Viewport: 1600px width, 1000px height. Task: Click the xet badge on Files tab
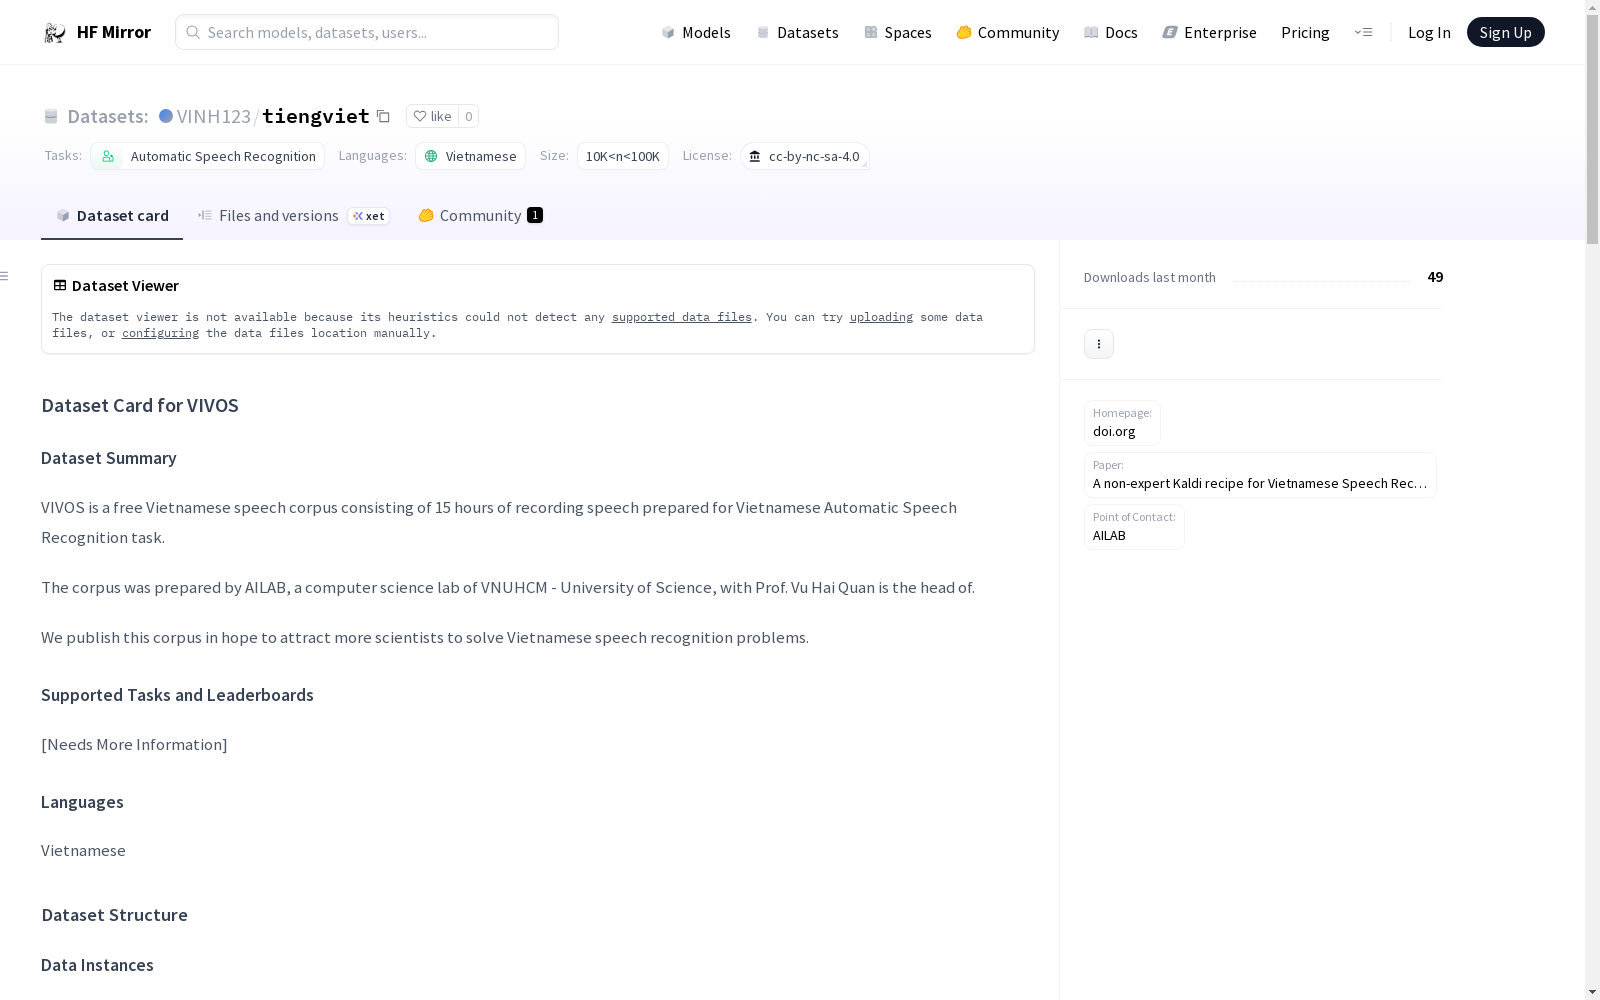[368, 216]
